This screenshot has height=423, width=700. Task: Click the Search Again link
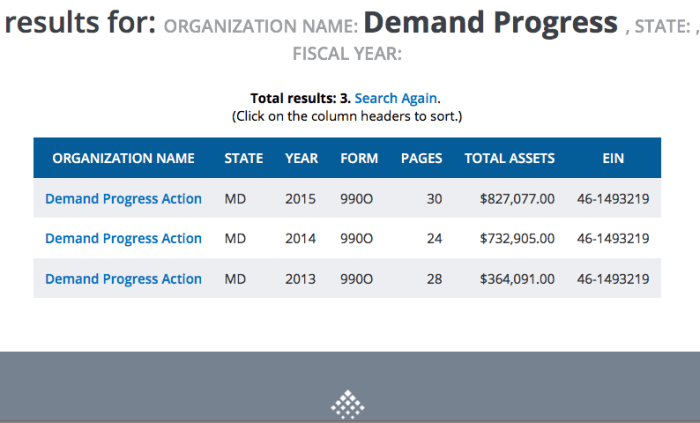pos(396,99)
